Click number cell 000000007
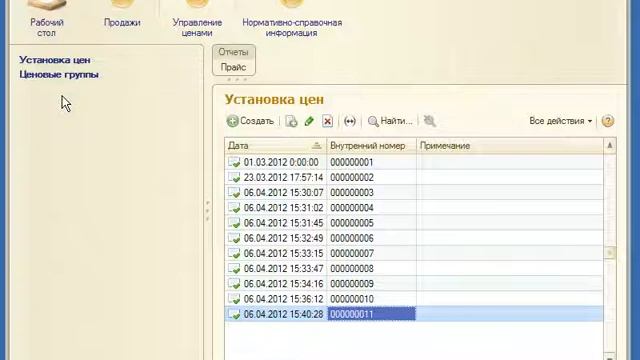The width and height of the screenshot is (640, 360). 371,253
